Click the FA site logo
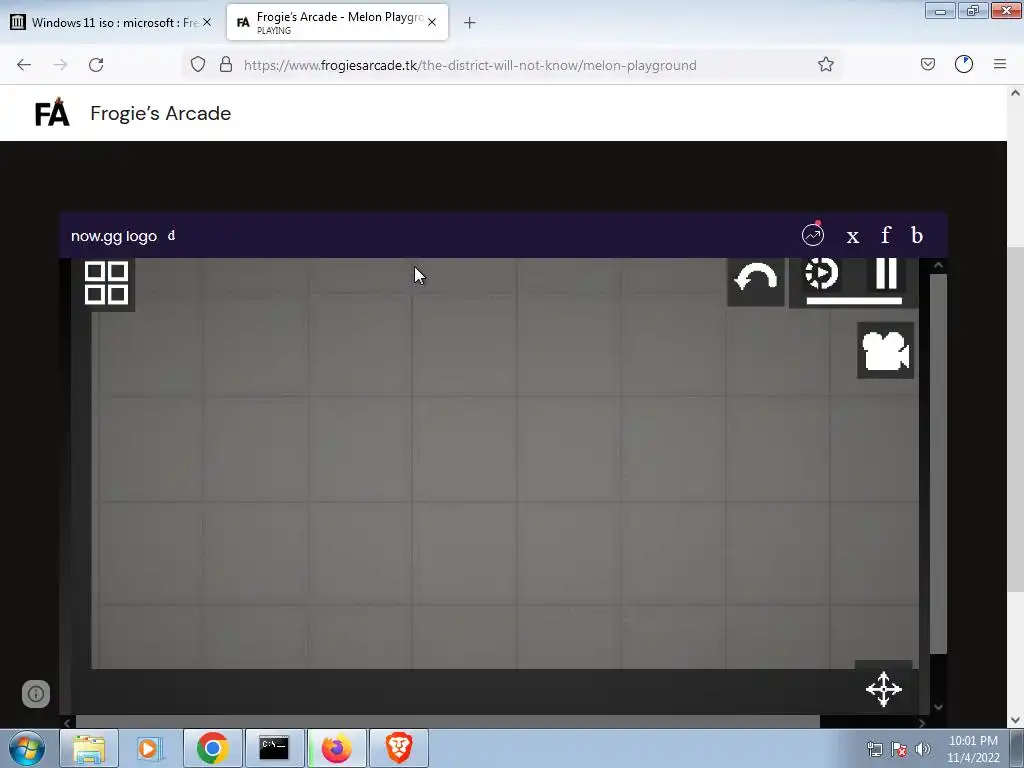The height and width of the screenshot is (768, 1024). [x=52, y=112]
